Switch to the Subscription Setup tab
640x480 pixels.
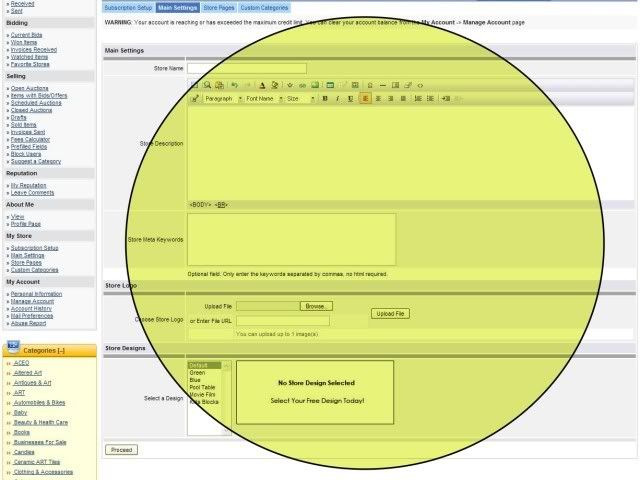click(x=128, y=8)
